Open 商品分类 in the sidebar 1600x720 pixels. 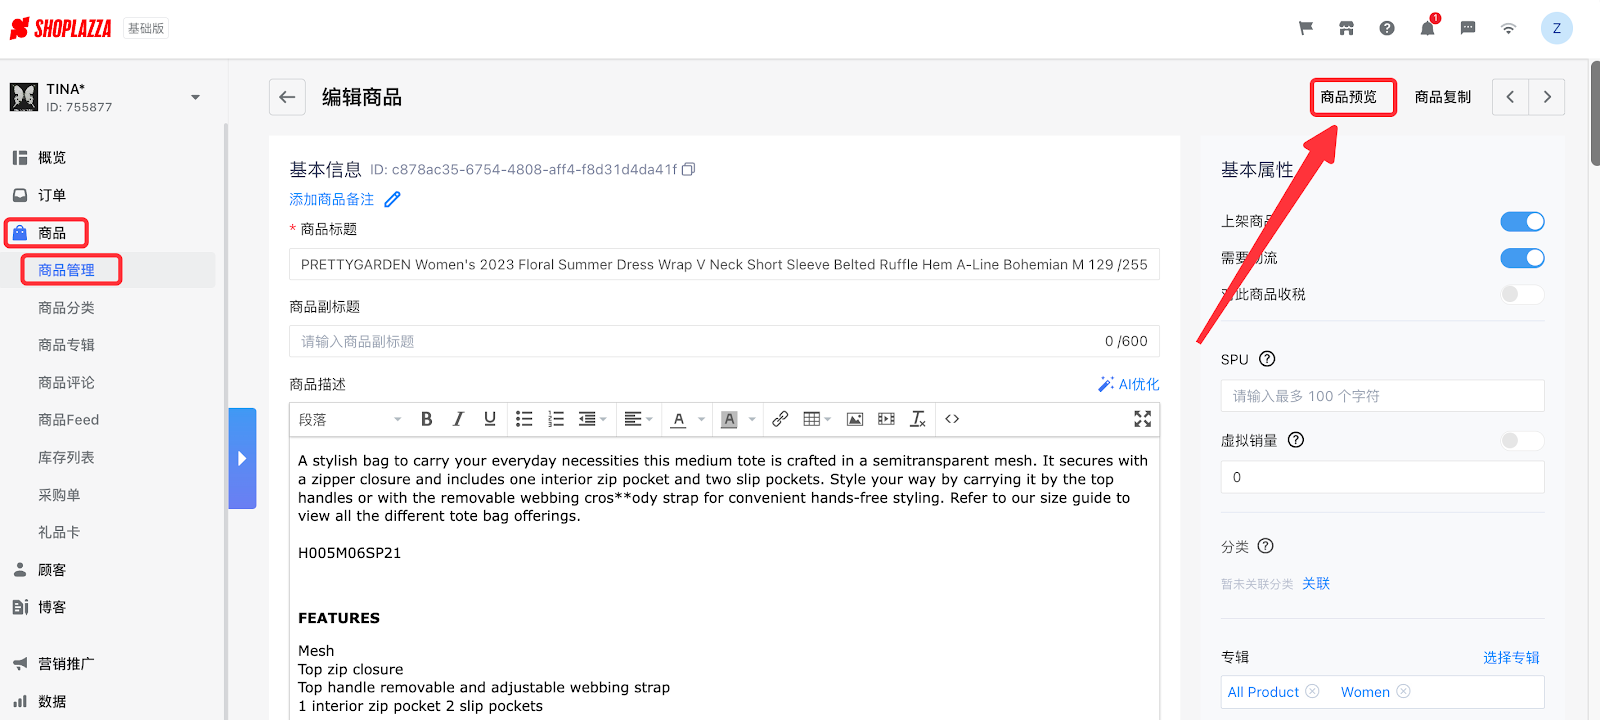(x=66, y=307)
